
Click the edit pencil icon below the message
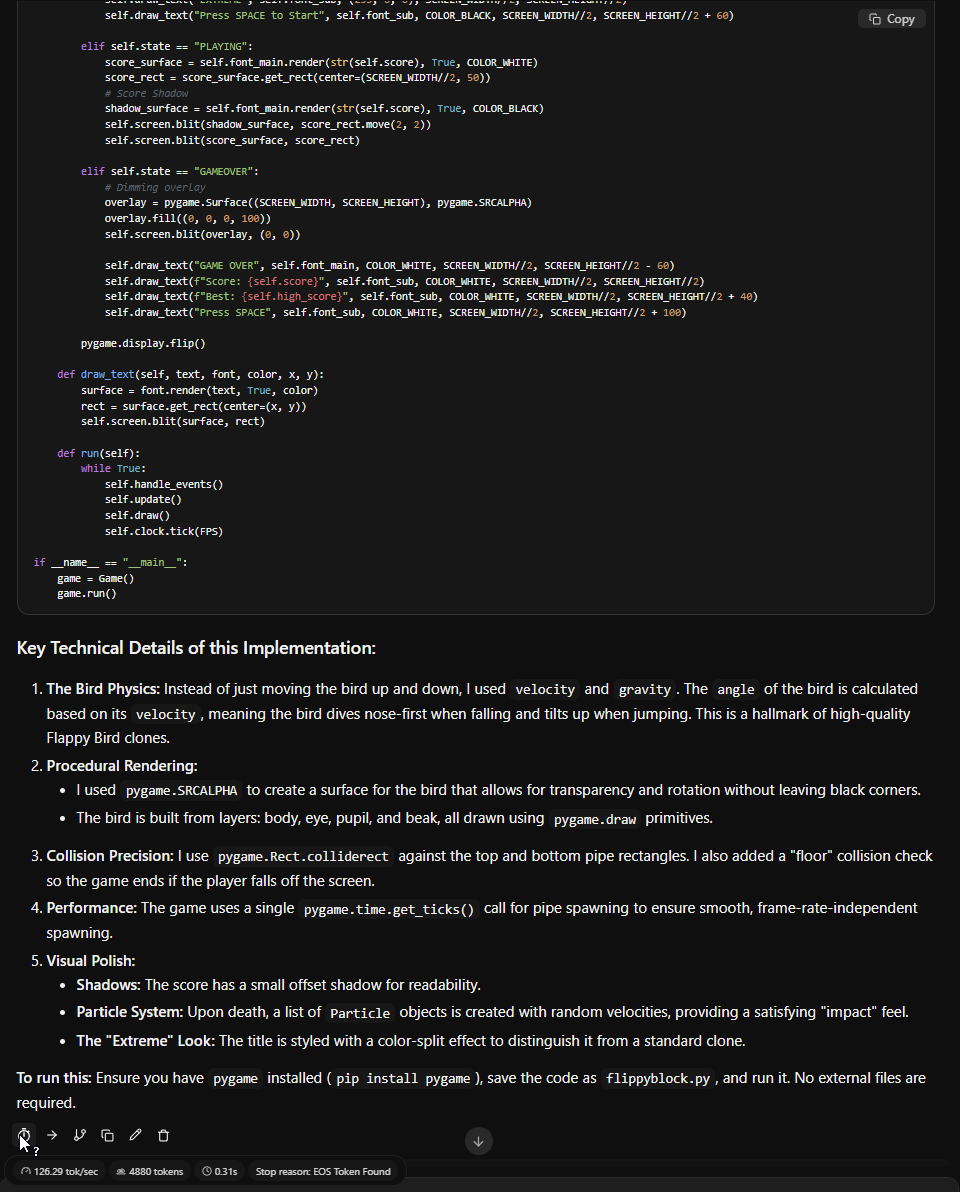pyautogui.click(x=135, y=1135)
